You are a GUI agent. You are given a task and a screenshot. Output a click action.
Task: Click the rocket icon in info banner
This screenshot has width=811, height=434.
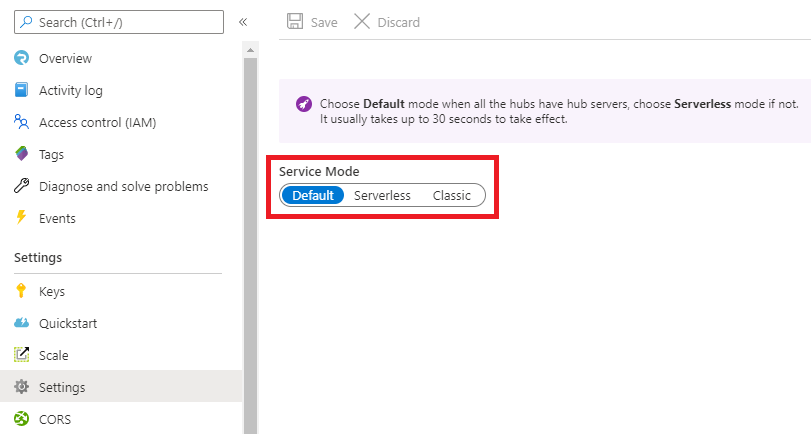pyautogui.click(x=303, y=104)
